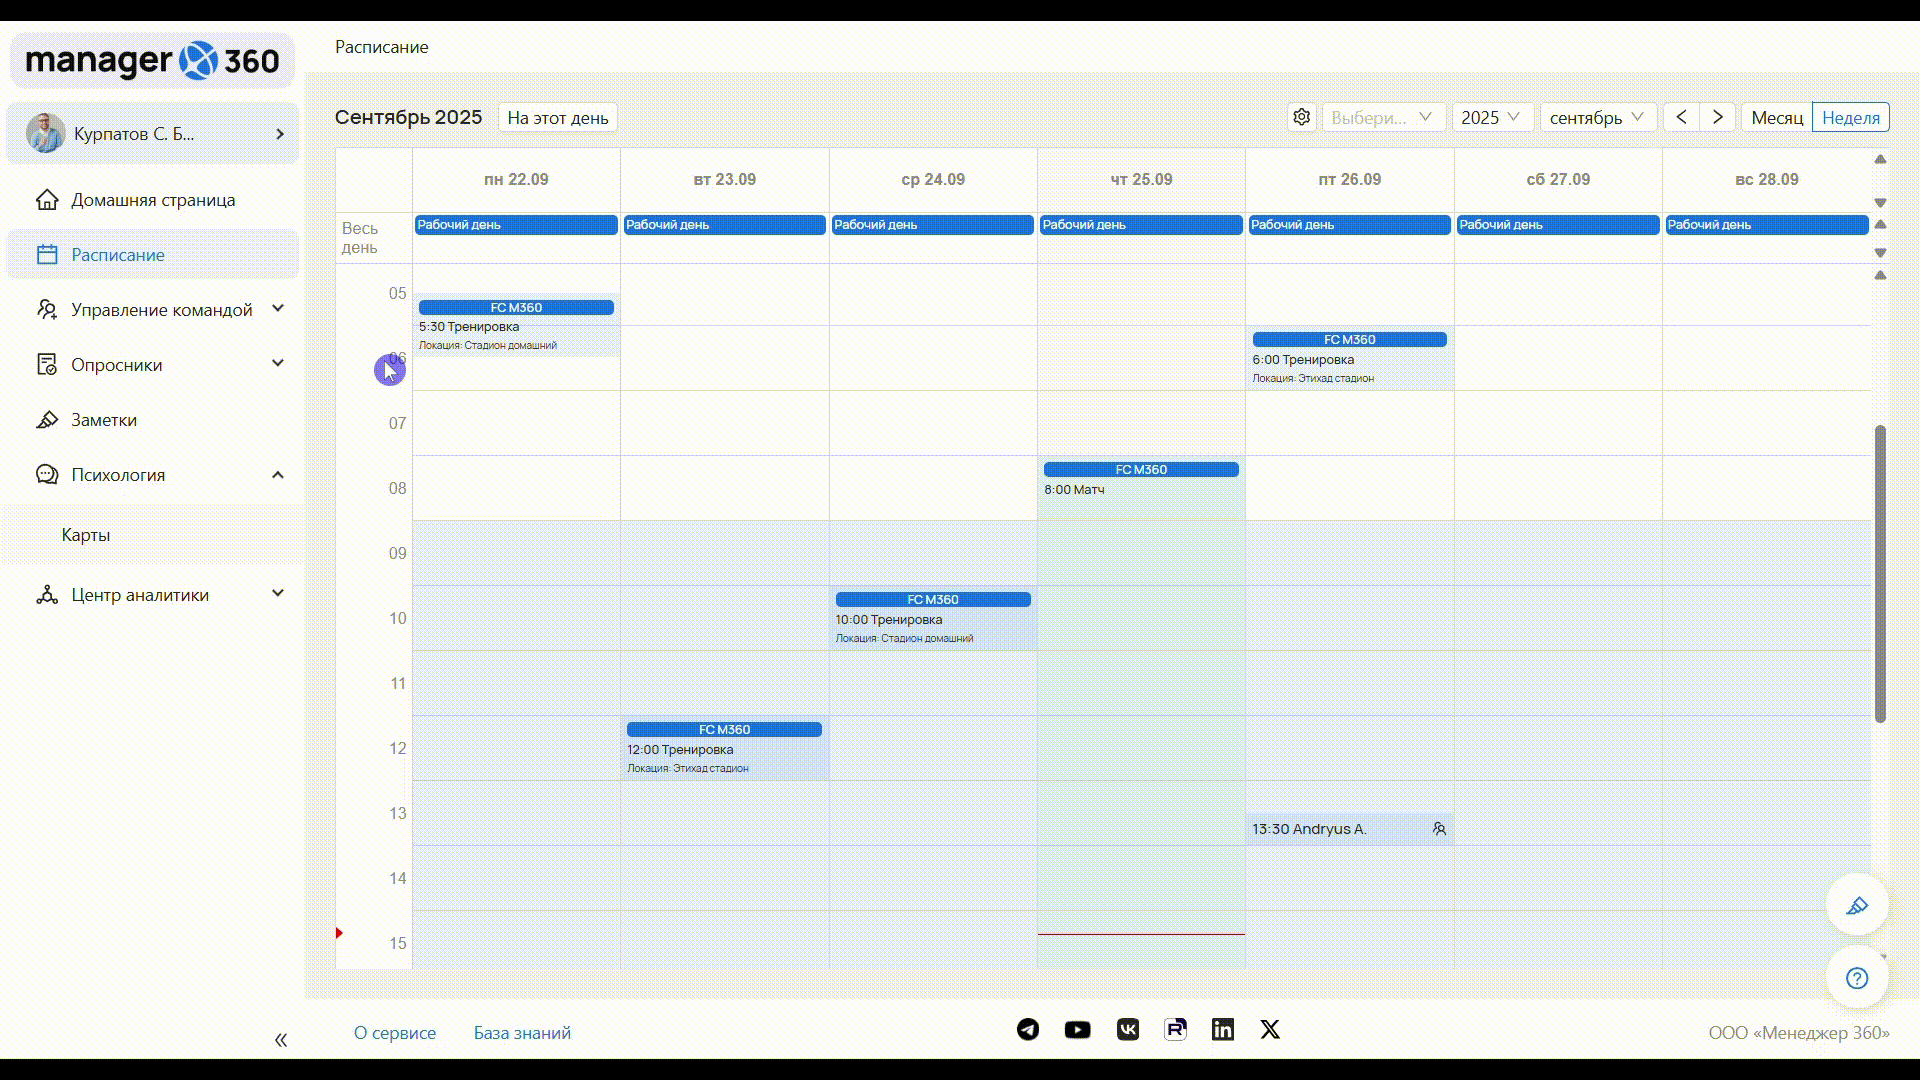The width and height of the screenshot is (1920, 1080).
Task: Open the help question mark button
Action: [1857, 978]
